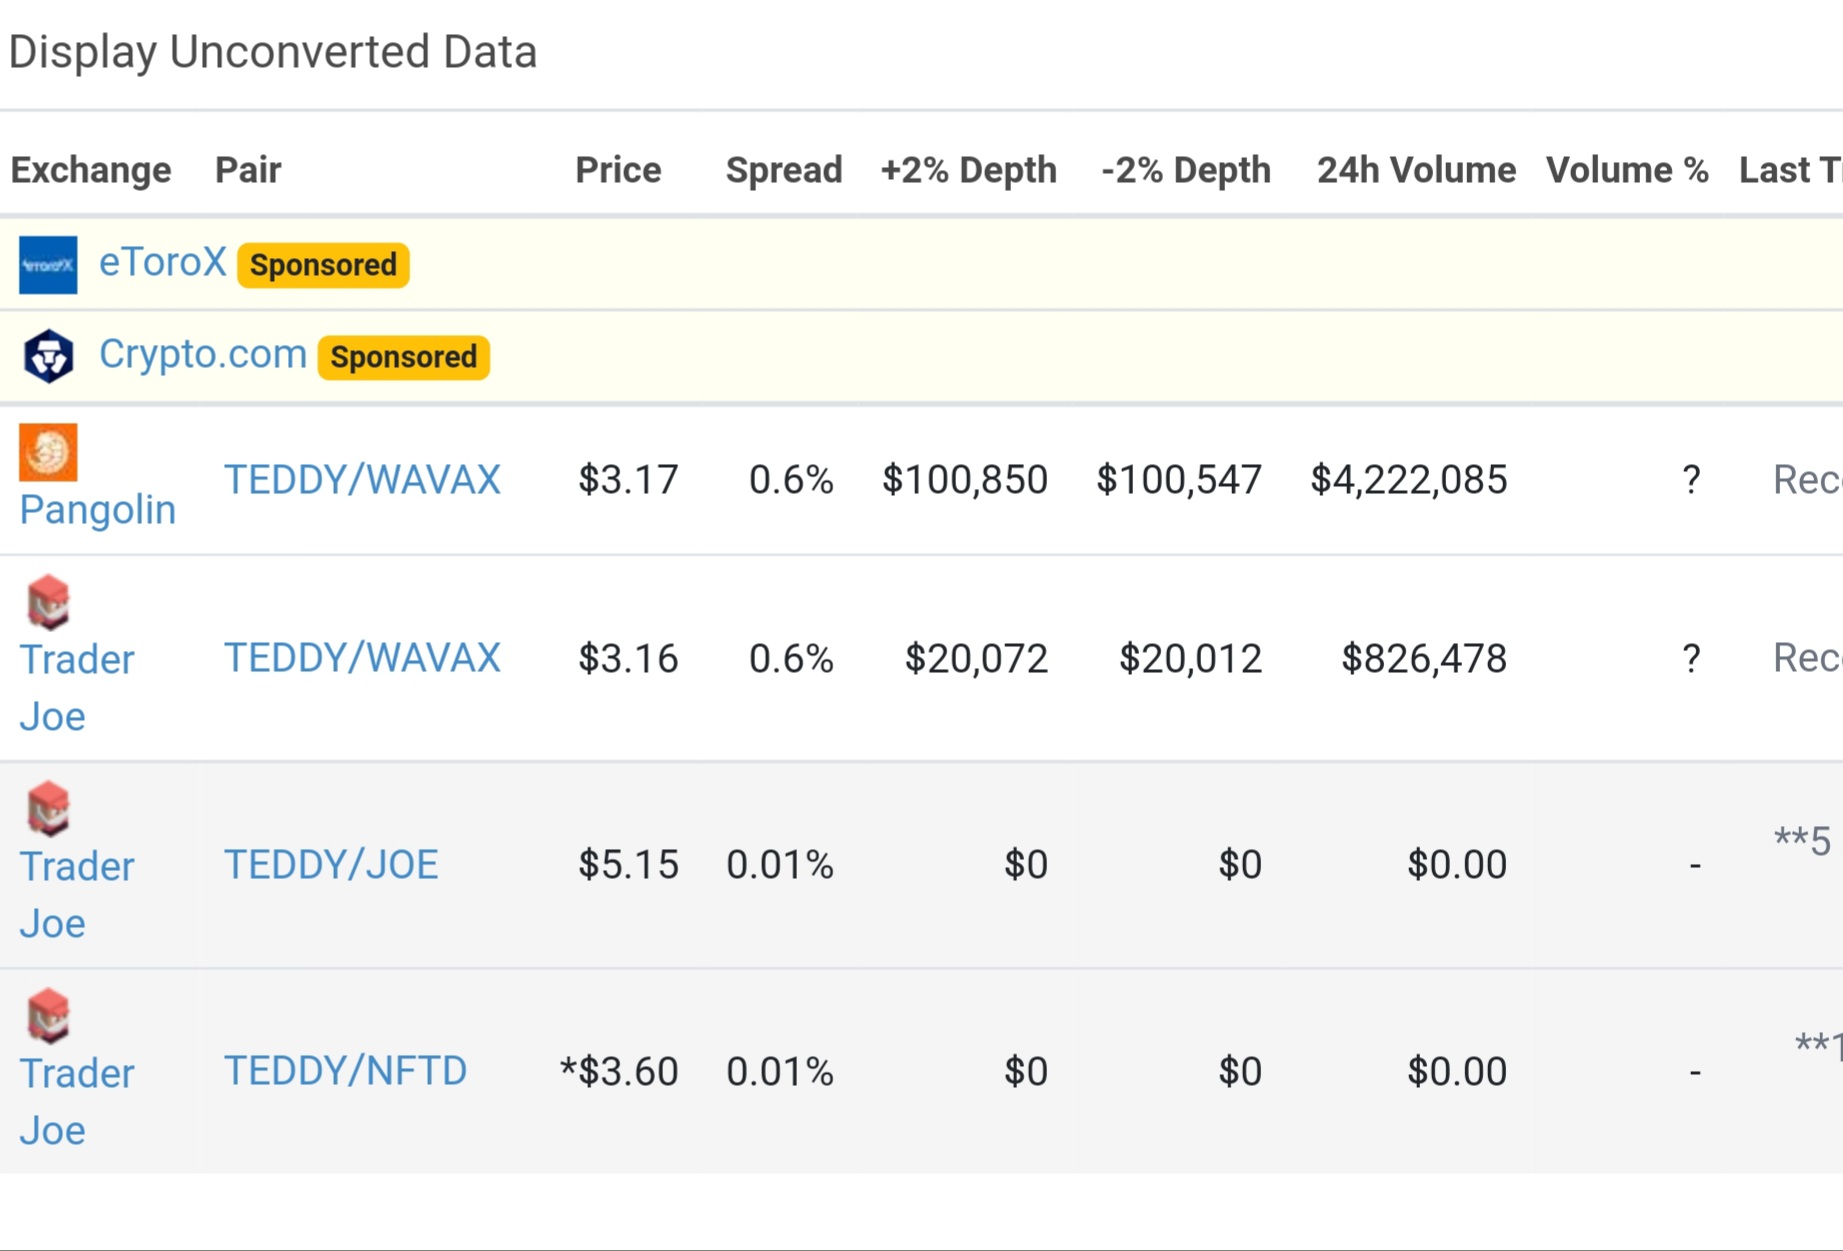
Task: Click the $20,012 depth value
Action: [1190, 659]
